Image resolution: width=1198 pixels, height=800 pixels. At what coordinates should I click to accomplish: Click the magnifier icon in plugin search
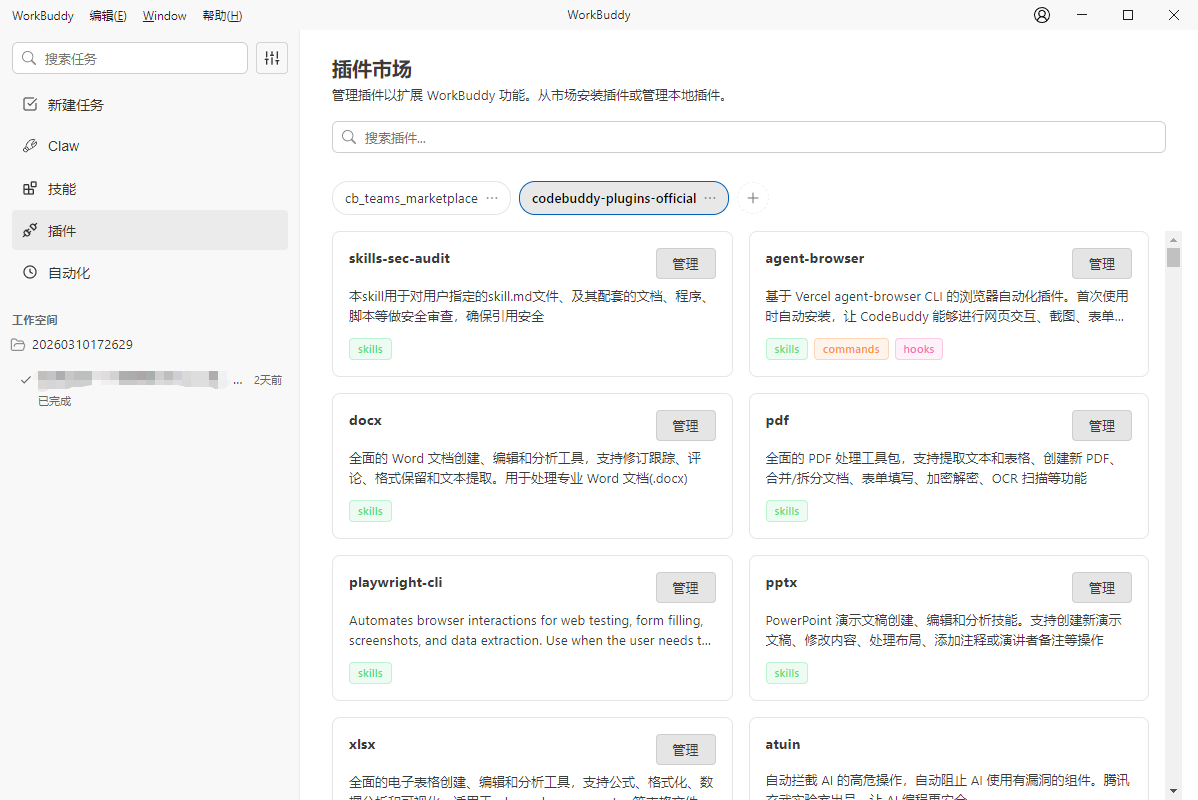pyautogui.click(x=349, y=137)
